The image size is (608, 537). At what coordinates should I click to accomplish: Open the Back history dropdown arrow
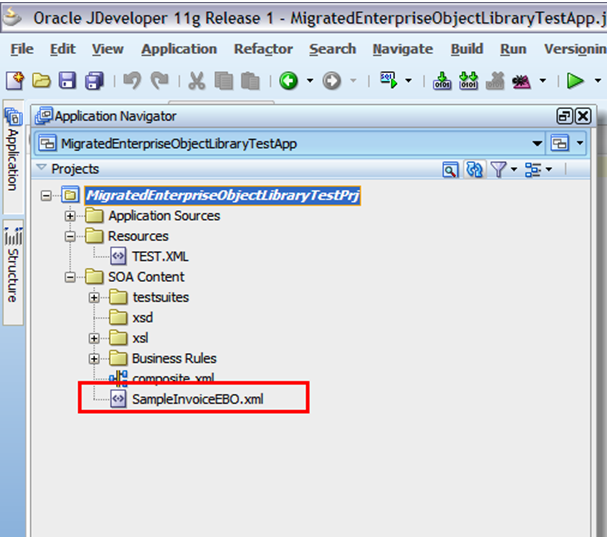(310, 81)
